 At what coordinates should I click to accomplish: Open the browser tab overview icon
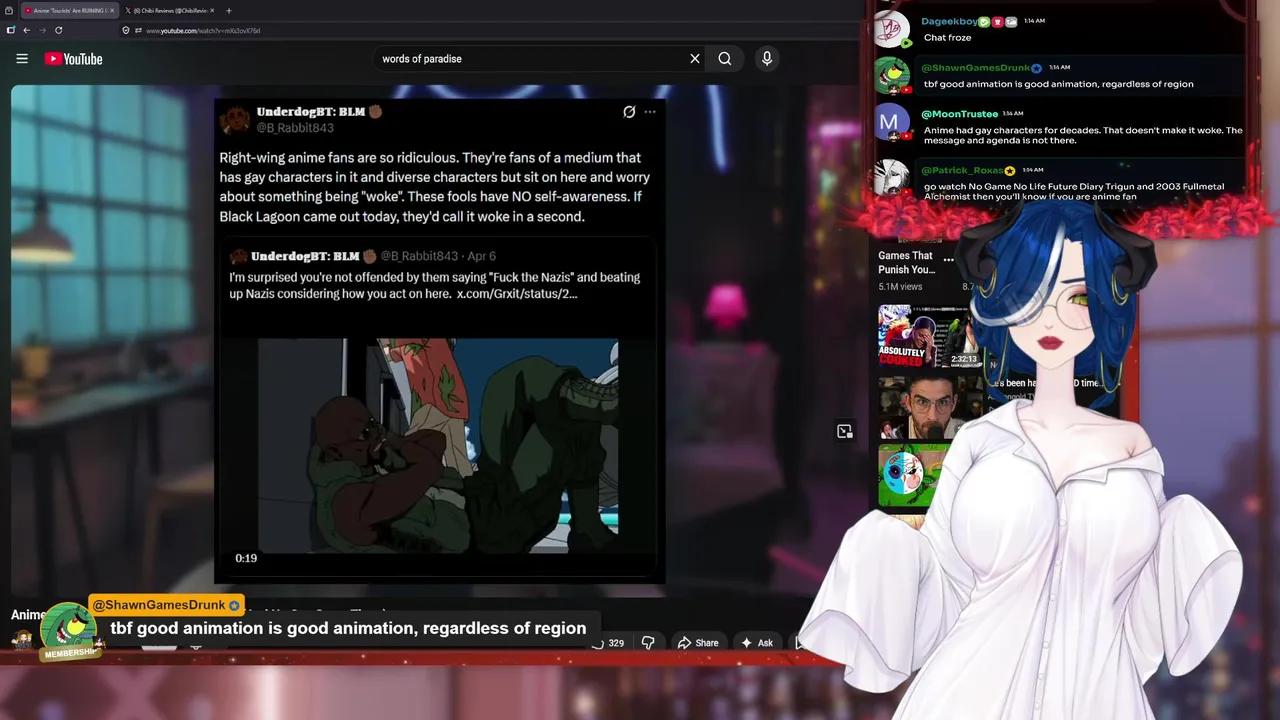[9, 10]
